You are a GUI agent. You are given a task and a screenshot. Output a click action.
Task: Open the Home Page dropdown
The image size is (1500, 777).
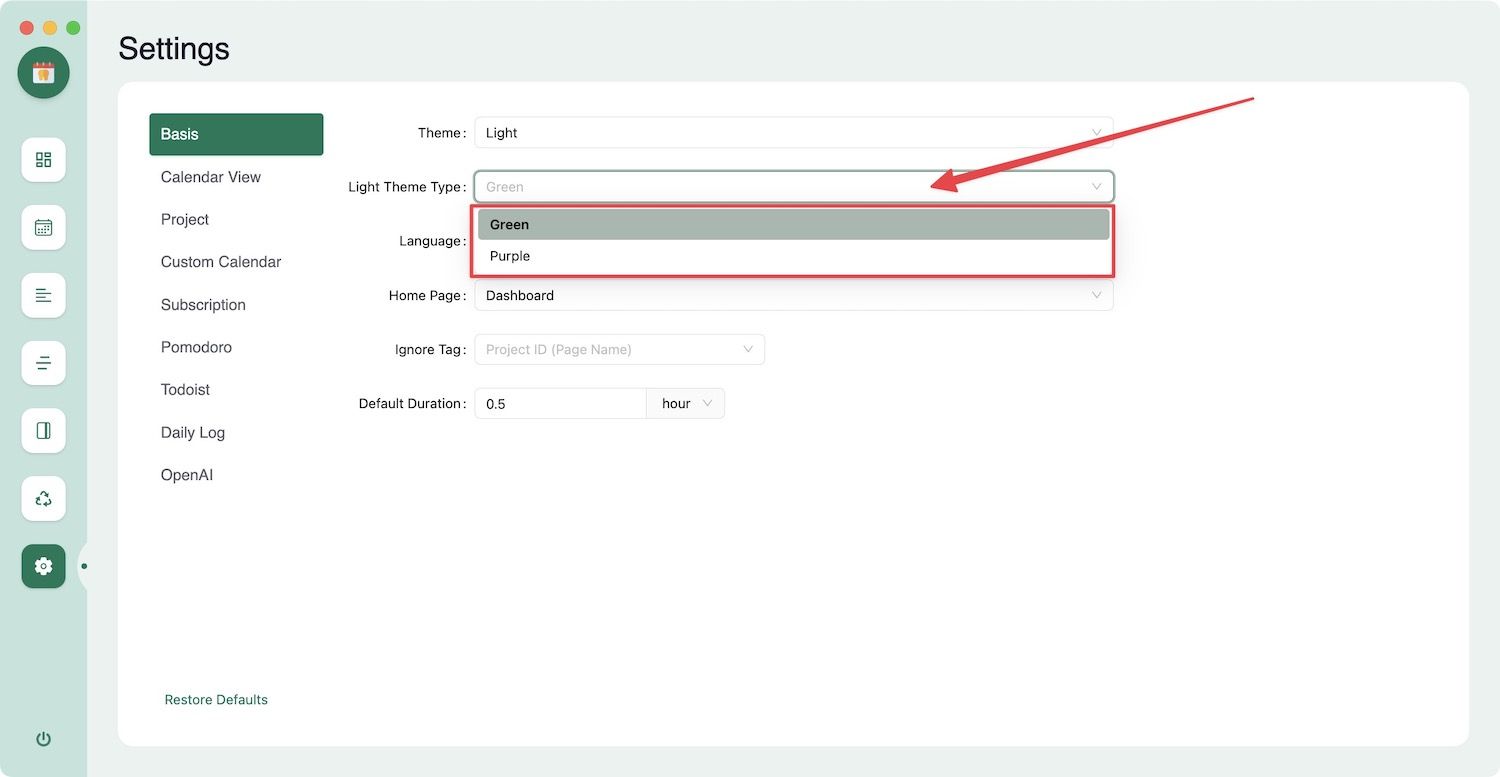click(793, 296)
